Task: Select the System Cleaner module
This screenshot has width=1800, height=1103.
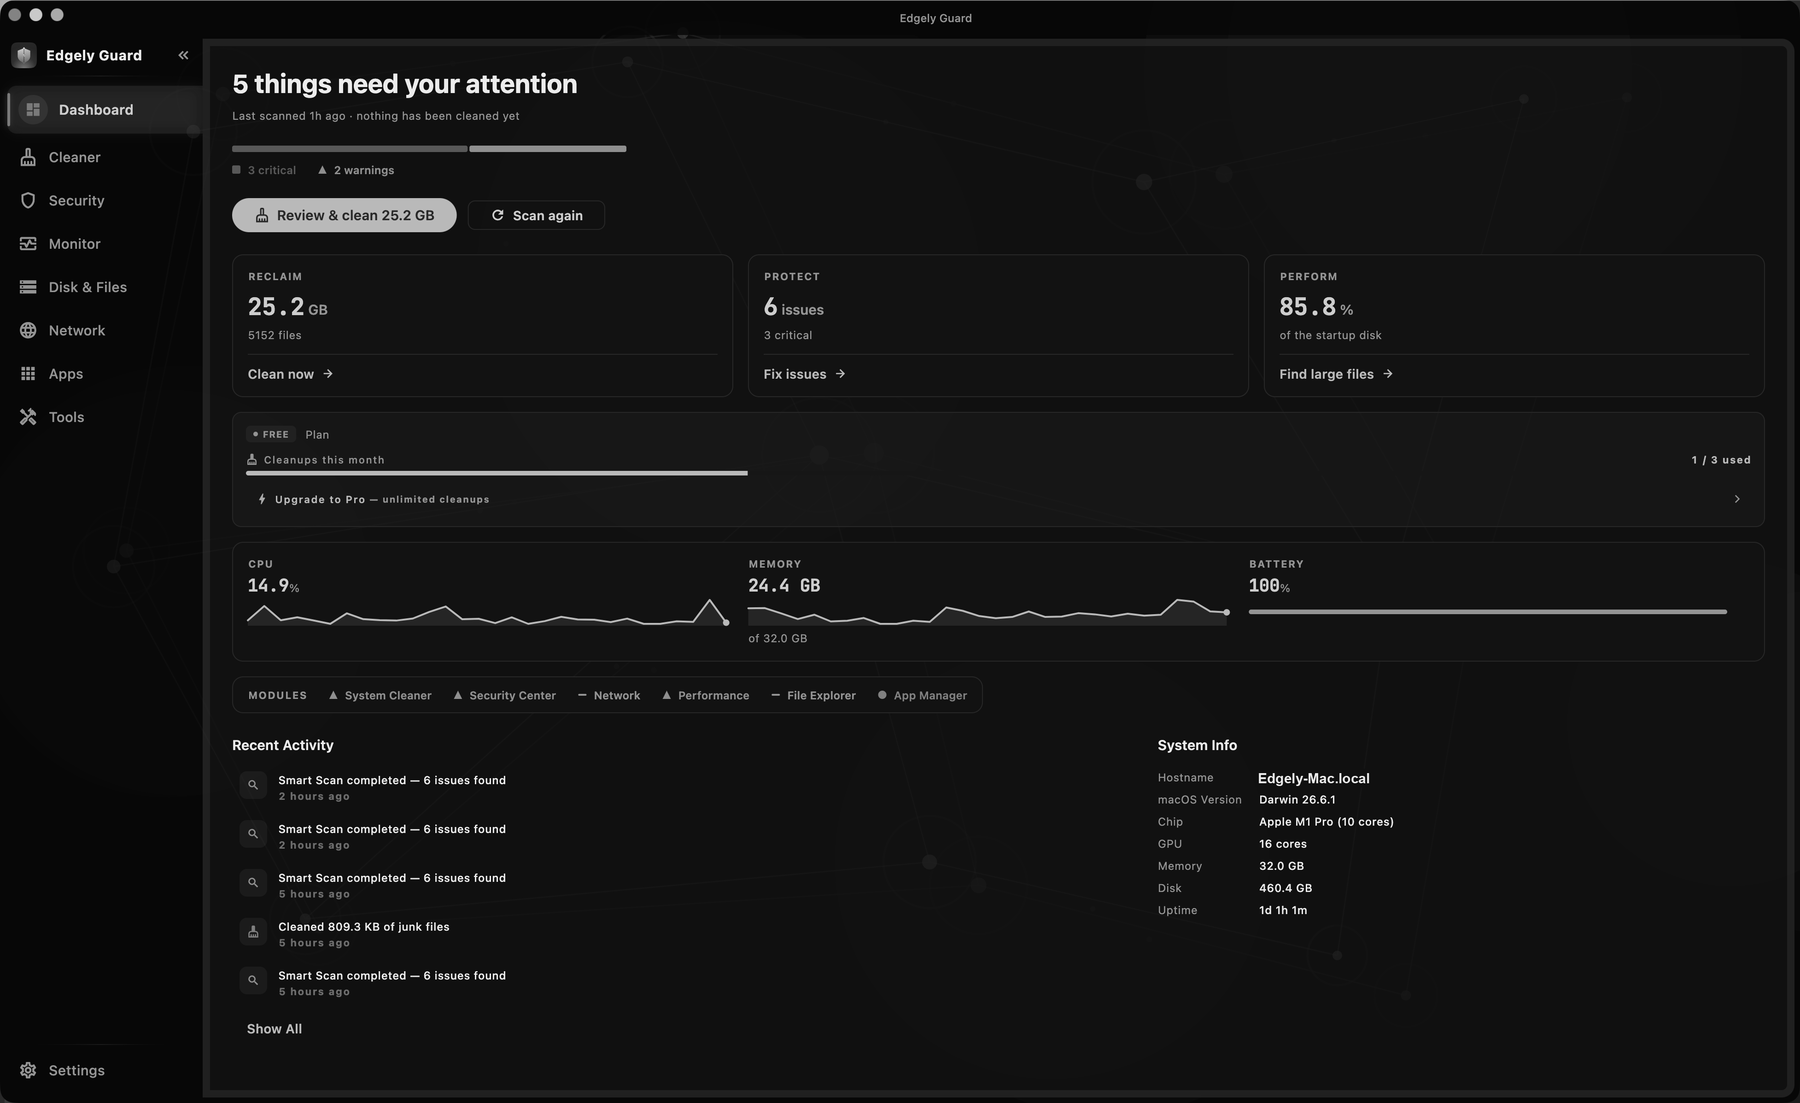Action: tap(380, 695)
